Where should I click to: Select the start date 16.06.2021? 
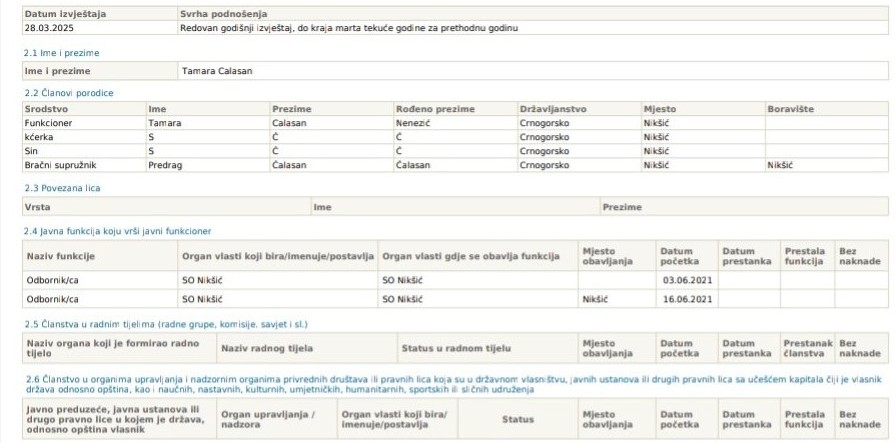(x=684, y=298)
